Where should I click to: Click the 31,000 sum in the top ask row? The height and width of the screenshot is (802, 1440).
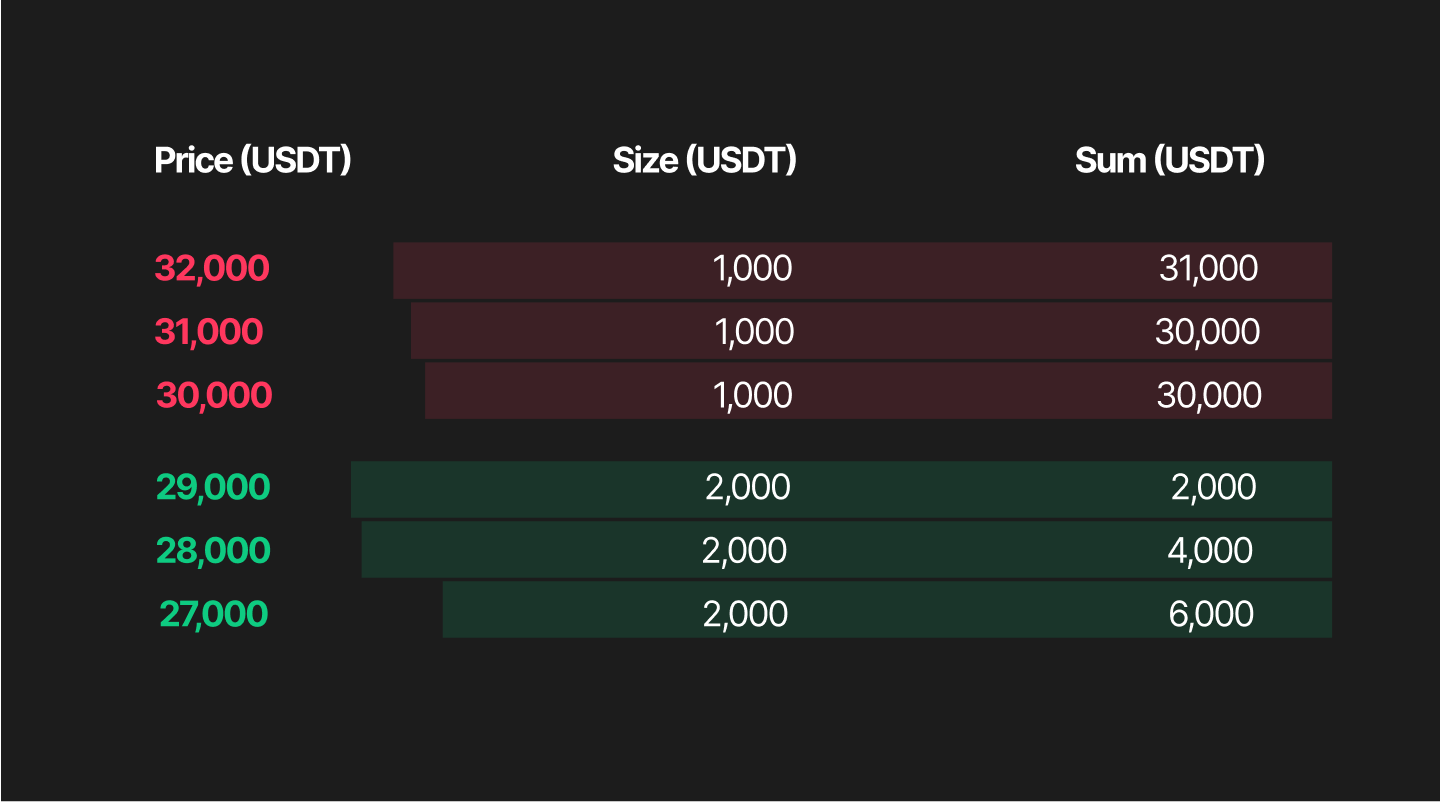pos(1209,269)
